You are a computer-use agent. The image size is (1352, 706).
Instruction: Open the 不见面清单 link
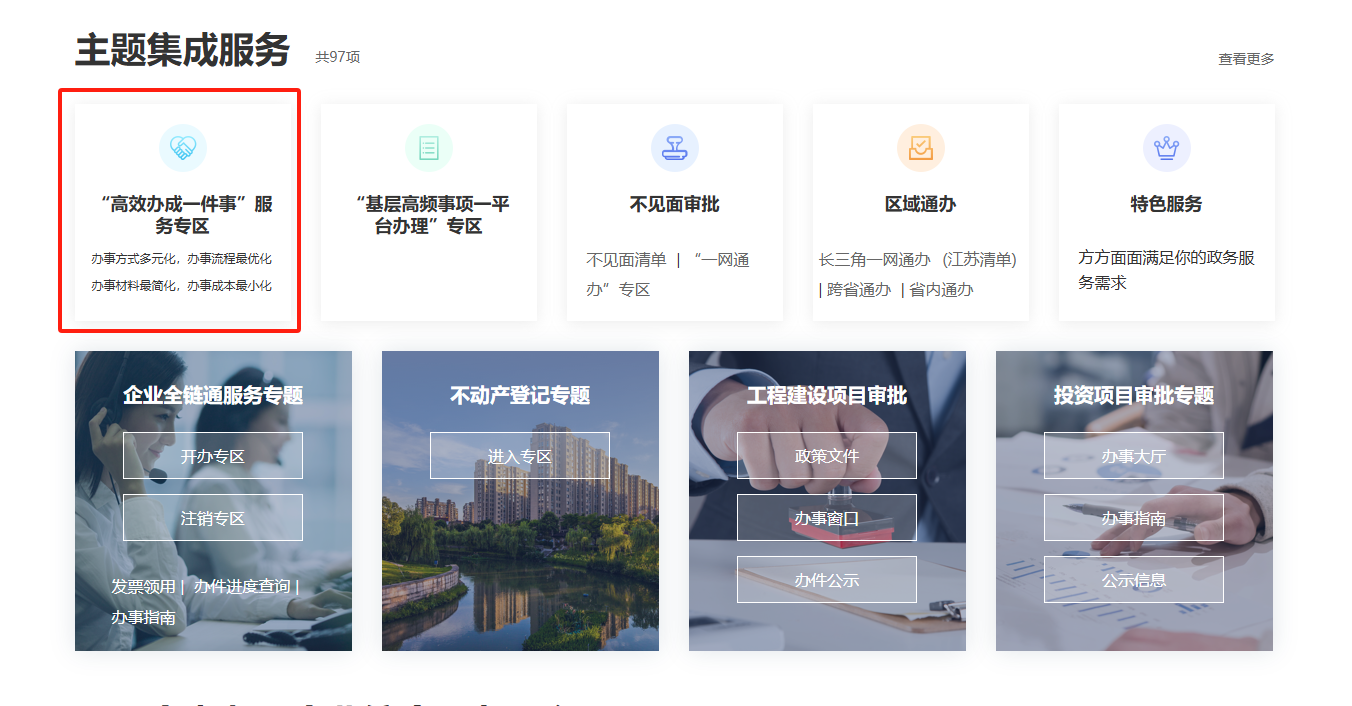tap(626, 260)
